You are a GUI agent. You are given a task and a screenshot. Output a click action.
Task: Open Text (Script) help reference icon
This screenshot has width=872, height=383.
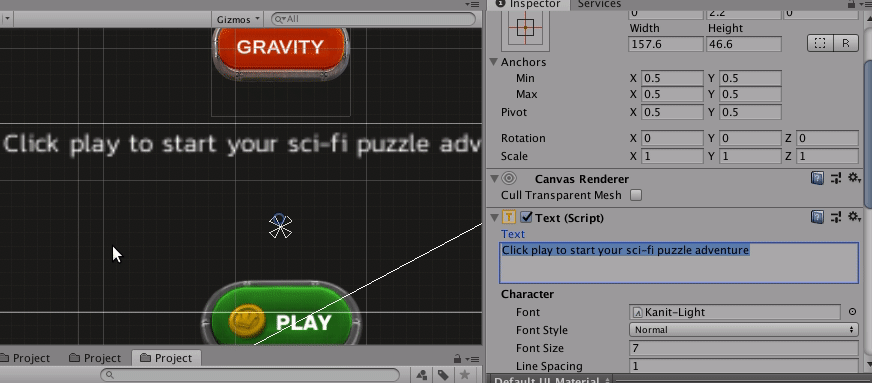pos(817,217)
